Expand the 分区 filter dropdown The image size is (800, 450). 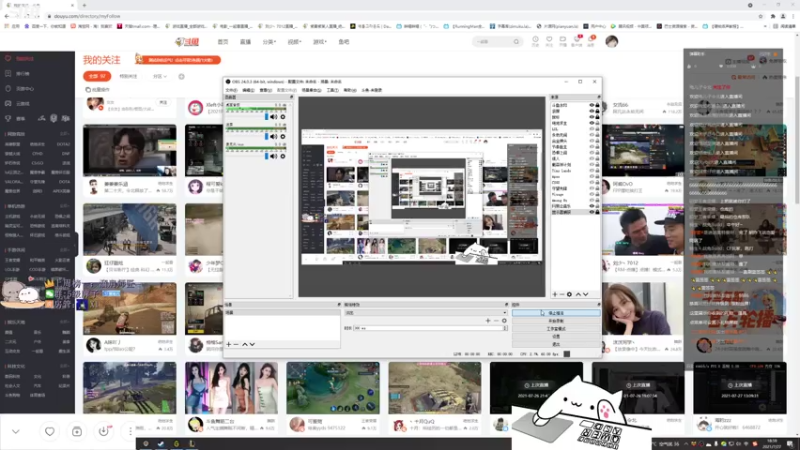coord(160,77)
